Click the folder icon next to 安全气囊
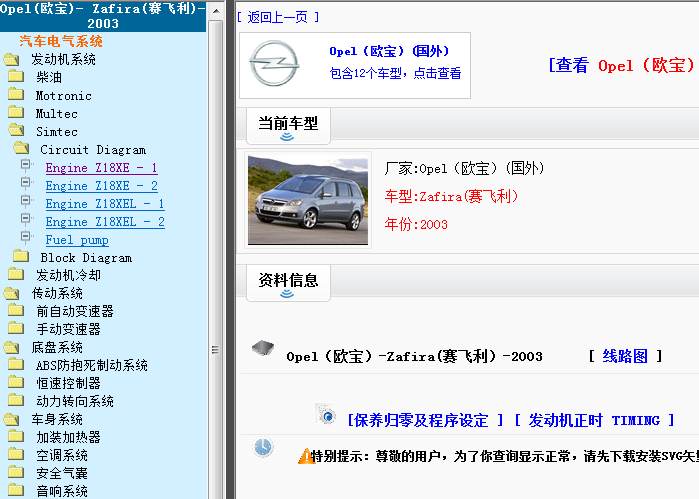 pyautogui.click(x=16, y=472)
